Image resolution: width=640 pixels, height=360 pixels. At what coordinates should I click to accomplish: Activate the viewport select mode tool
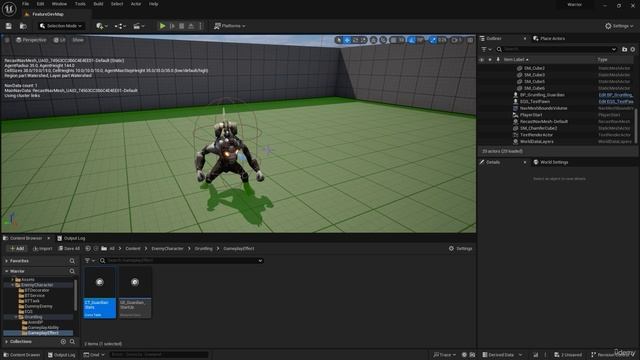pyautogui.click(x=338, y=40)
